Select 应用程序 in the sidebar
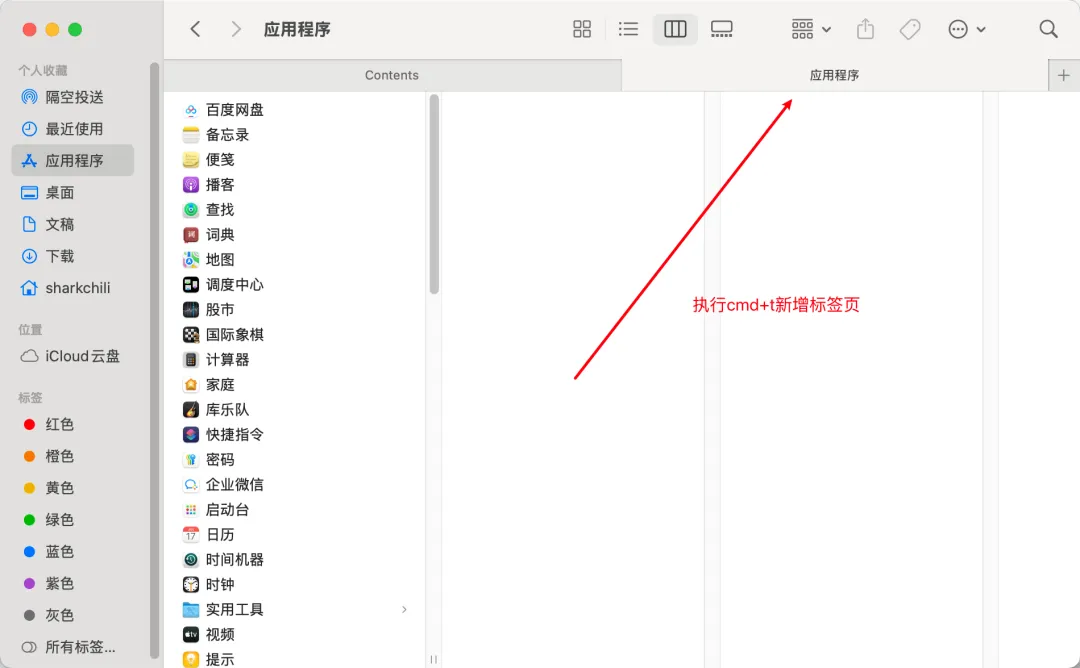The image size is (1080, 668). (73, 160)
